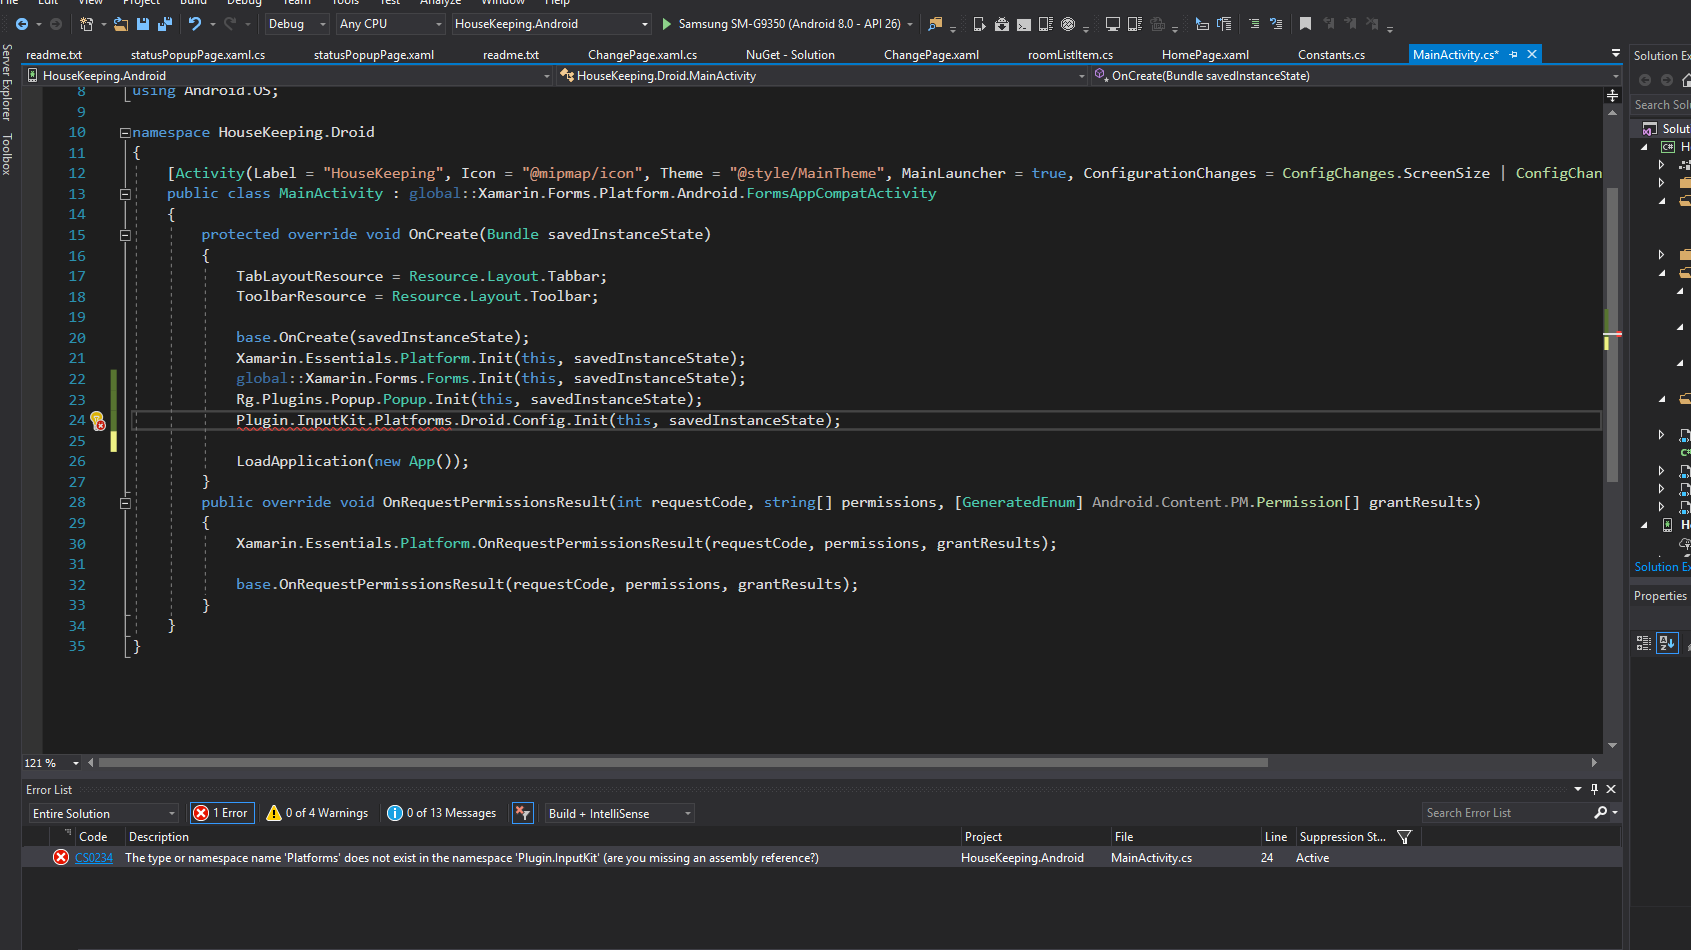Screen dimensions: 1691x950
Task: Open the Debug menu
Action: (x=244, y=4)
